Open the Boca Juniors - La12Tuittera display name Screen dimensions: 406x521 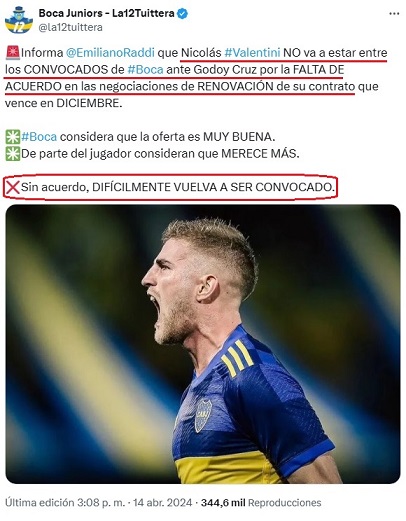(x=106, y=13)
